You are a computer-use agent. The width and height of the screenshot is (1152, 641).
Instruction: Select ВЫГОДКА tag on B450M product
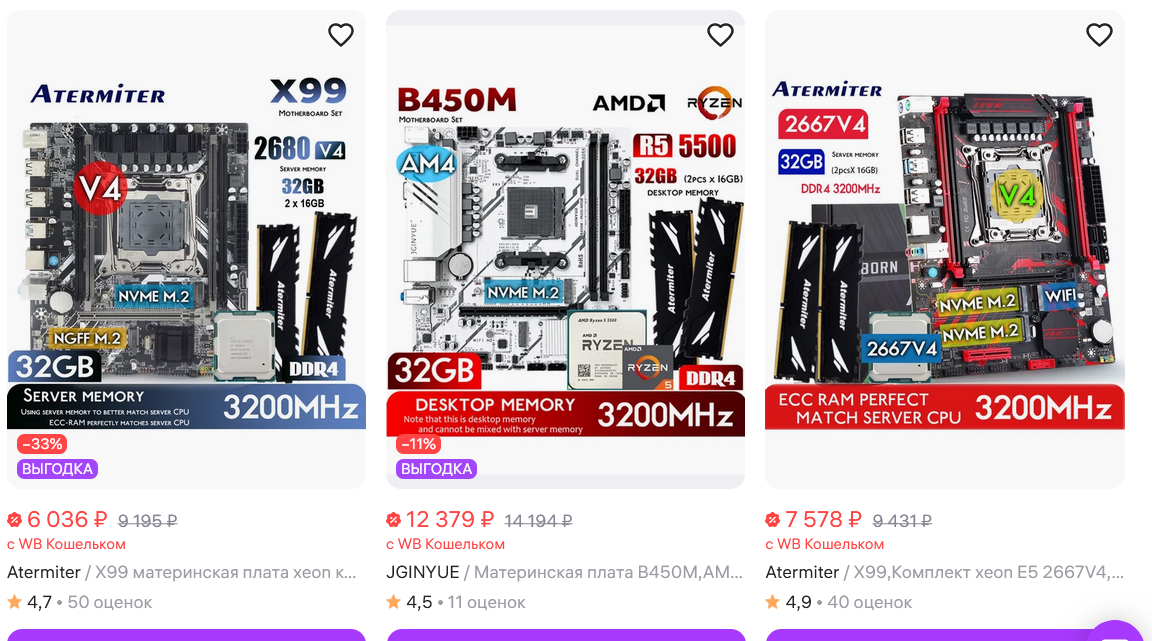click(x=436, y=469)
